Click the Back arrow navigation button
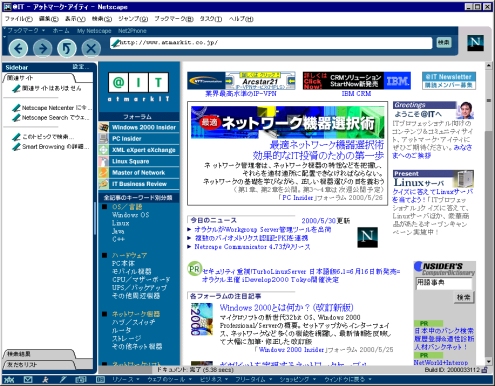The image size is (495, 386). pyautogui.click(x=19, y=49)
